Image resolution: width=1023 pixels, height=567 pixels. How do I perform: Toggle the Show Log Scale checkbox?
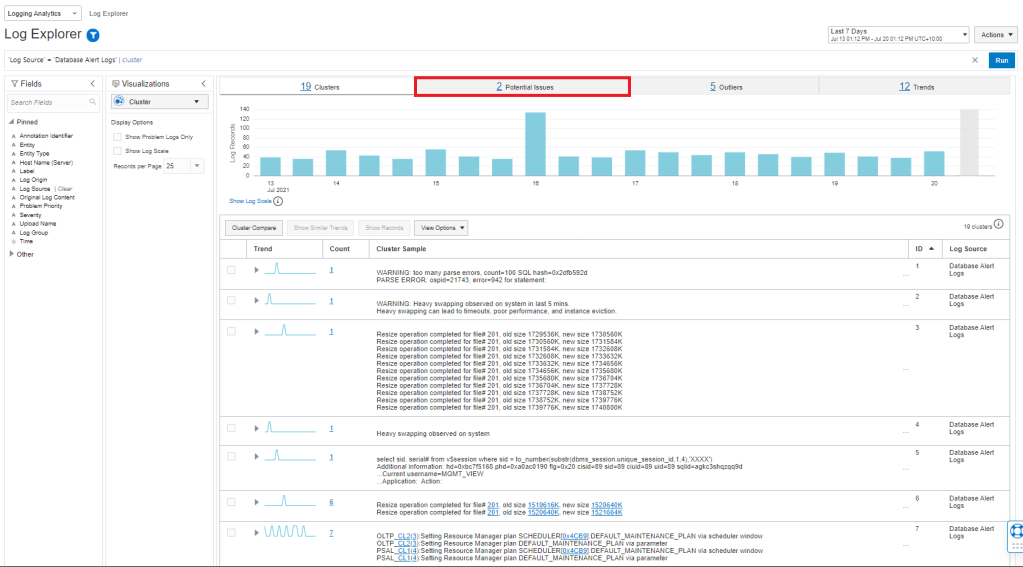118,150
